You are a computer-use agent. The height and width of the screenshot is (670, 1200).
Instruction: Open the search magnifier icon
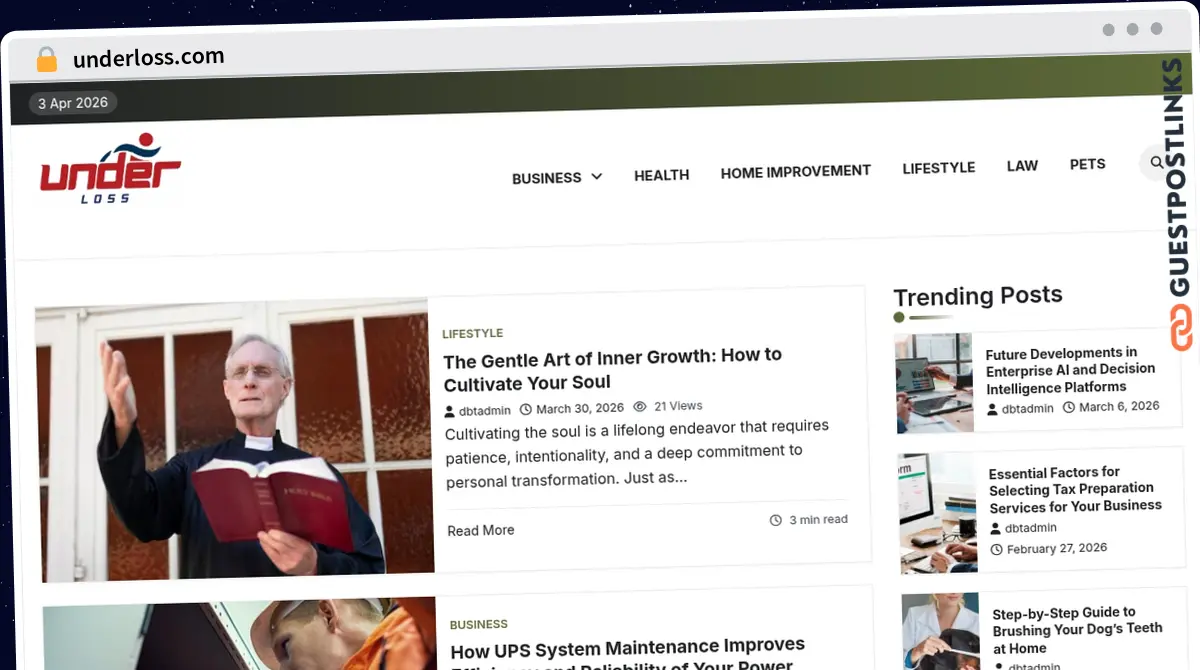point(1156,162)
